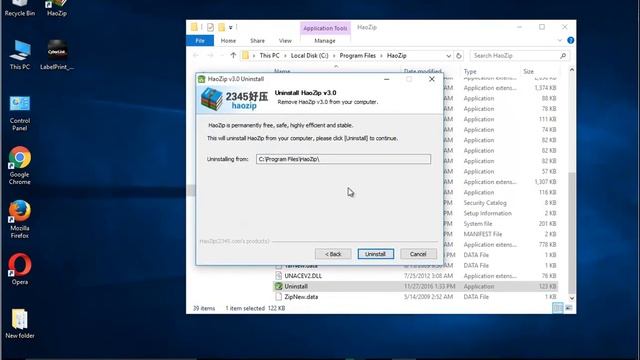Open the Control Panel desktop icon
Screen dimensions: 640x360
(20, 113)
